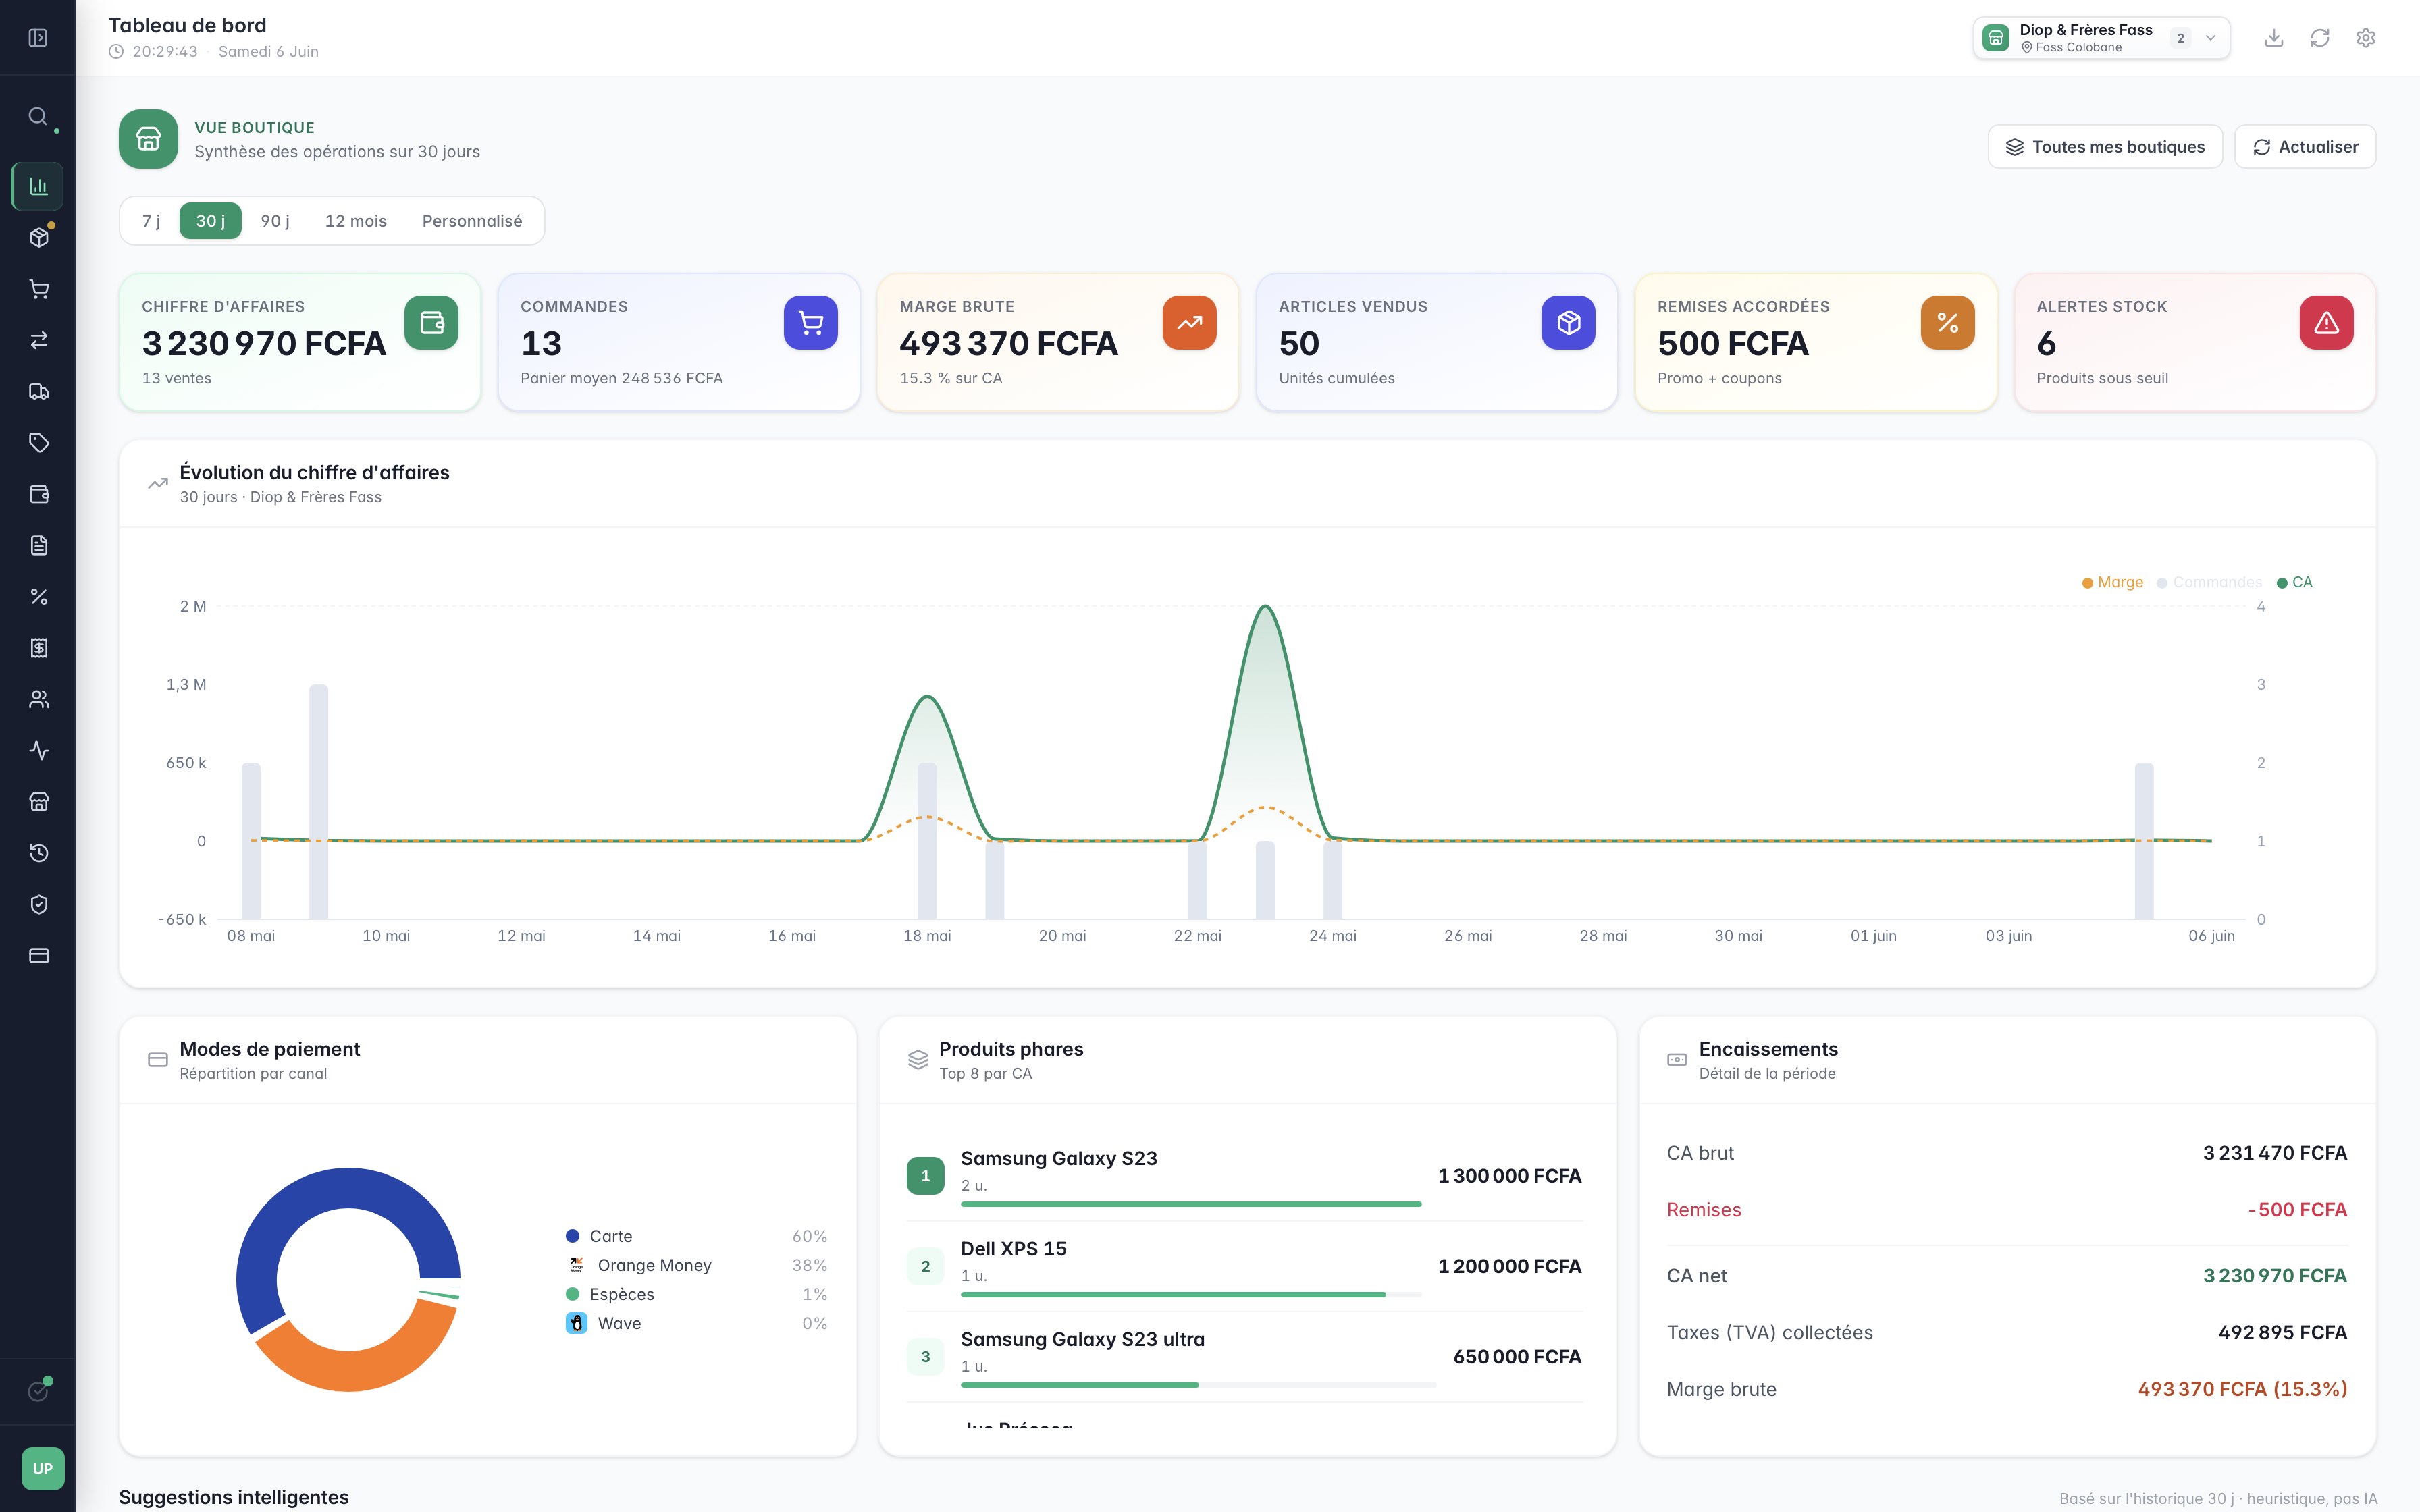Toggle the Commandes series in chart legend

(x=2209, y=582)
